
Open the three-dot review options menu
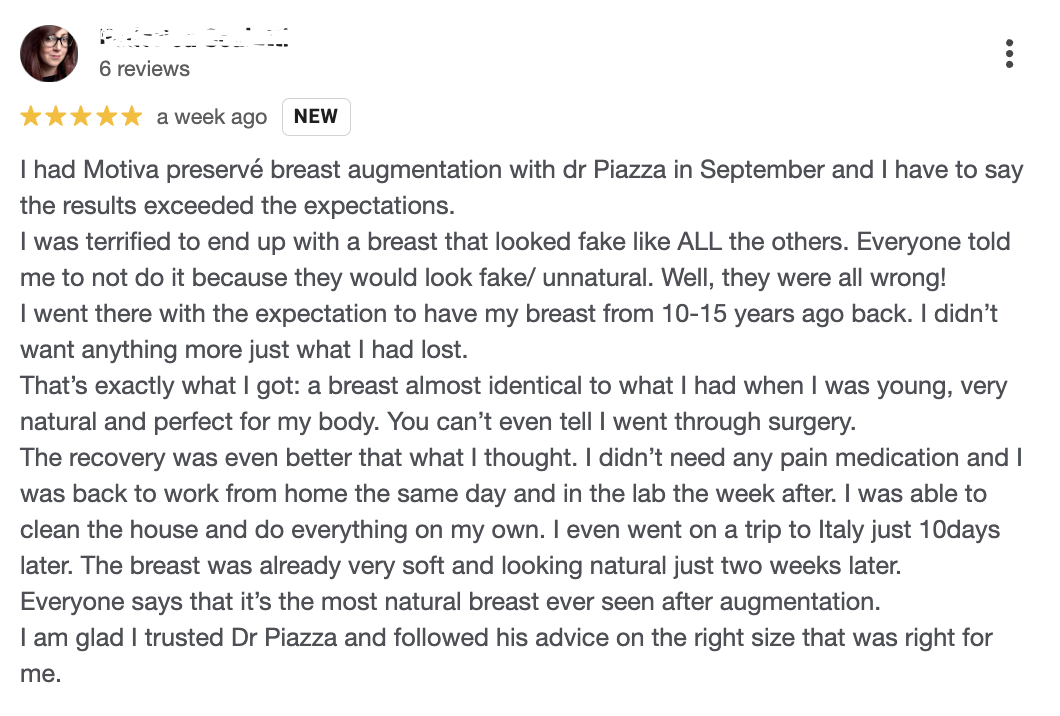(1011, 53)
